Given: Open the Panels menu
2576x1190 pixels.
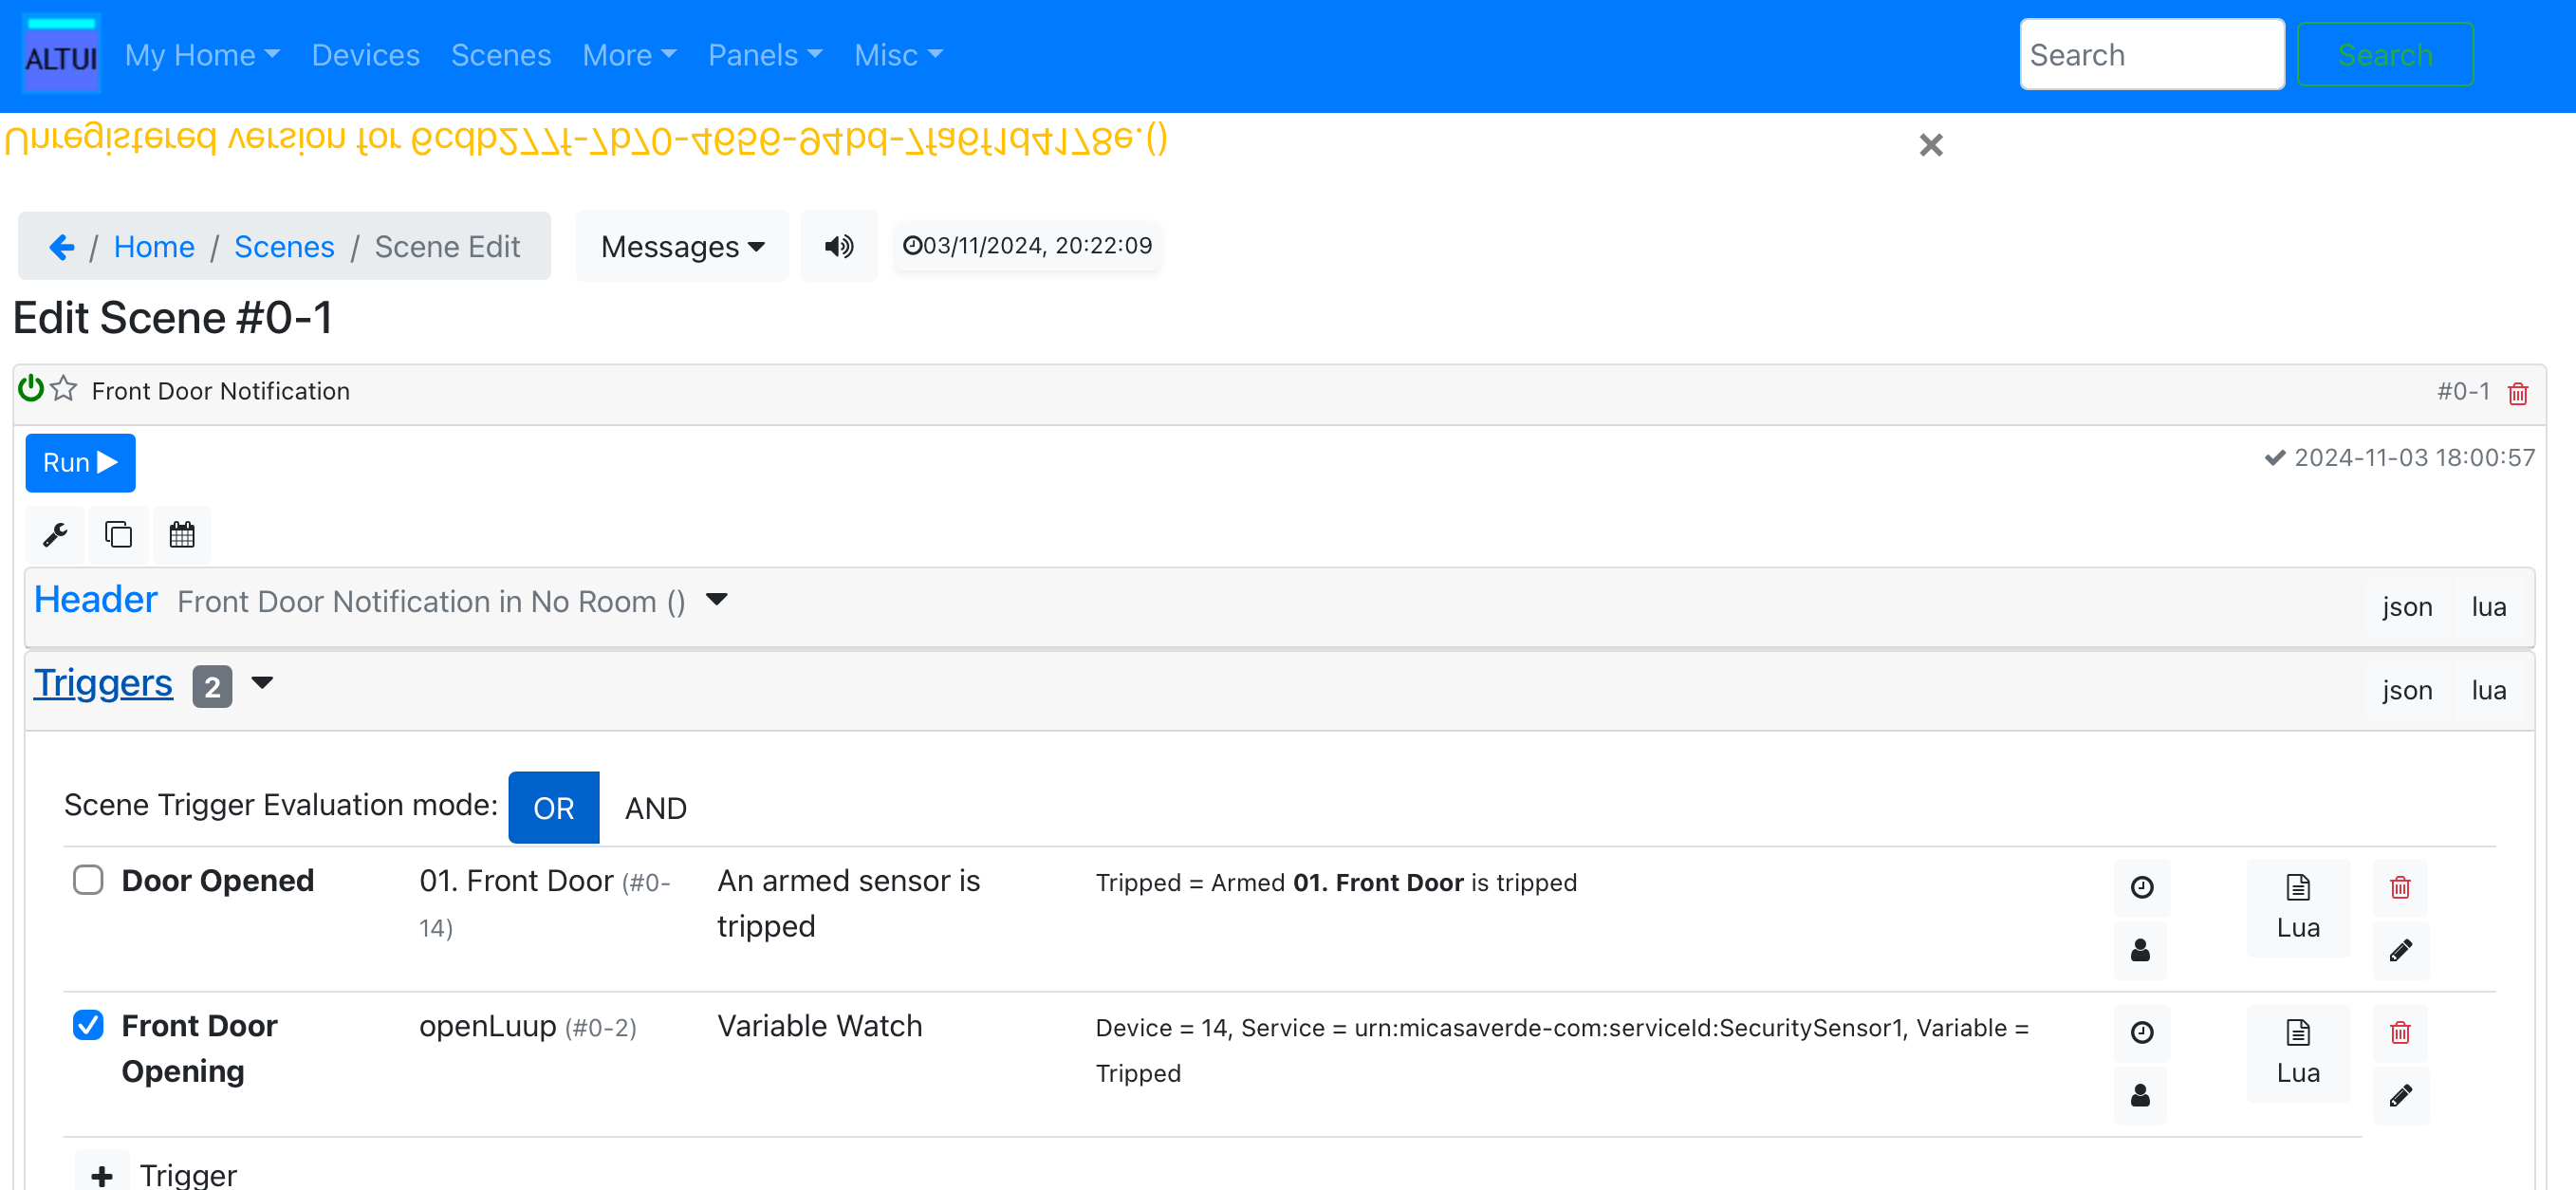Looking at the screenshot, I should pos(764,55).
